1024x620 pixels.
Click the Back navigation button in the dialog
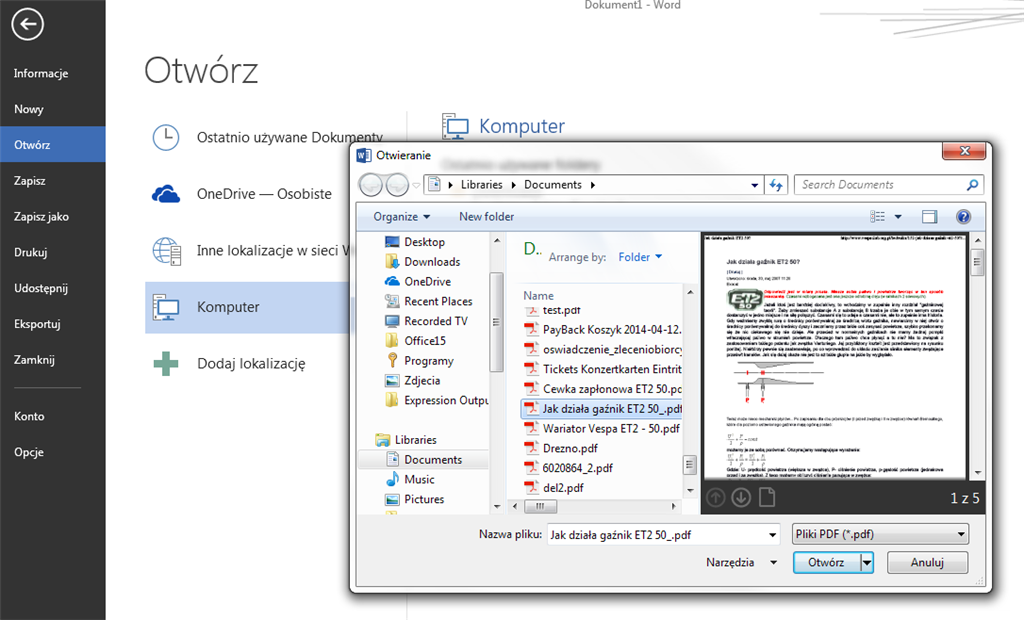[x=371, y=185]
